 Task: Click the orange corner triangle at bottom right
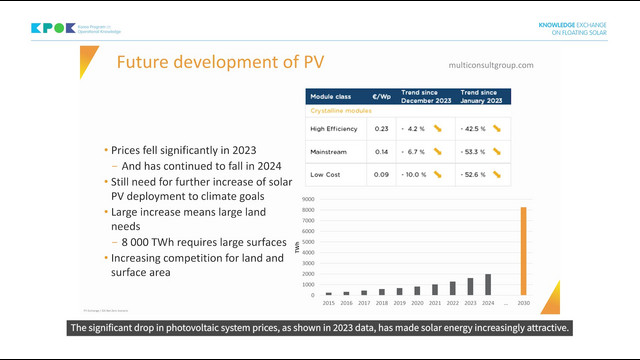tap(552, 299)
